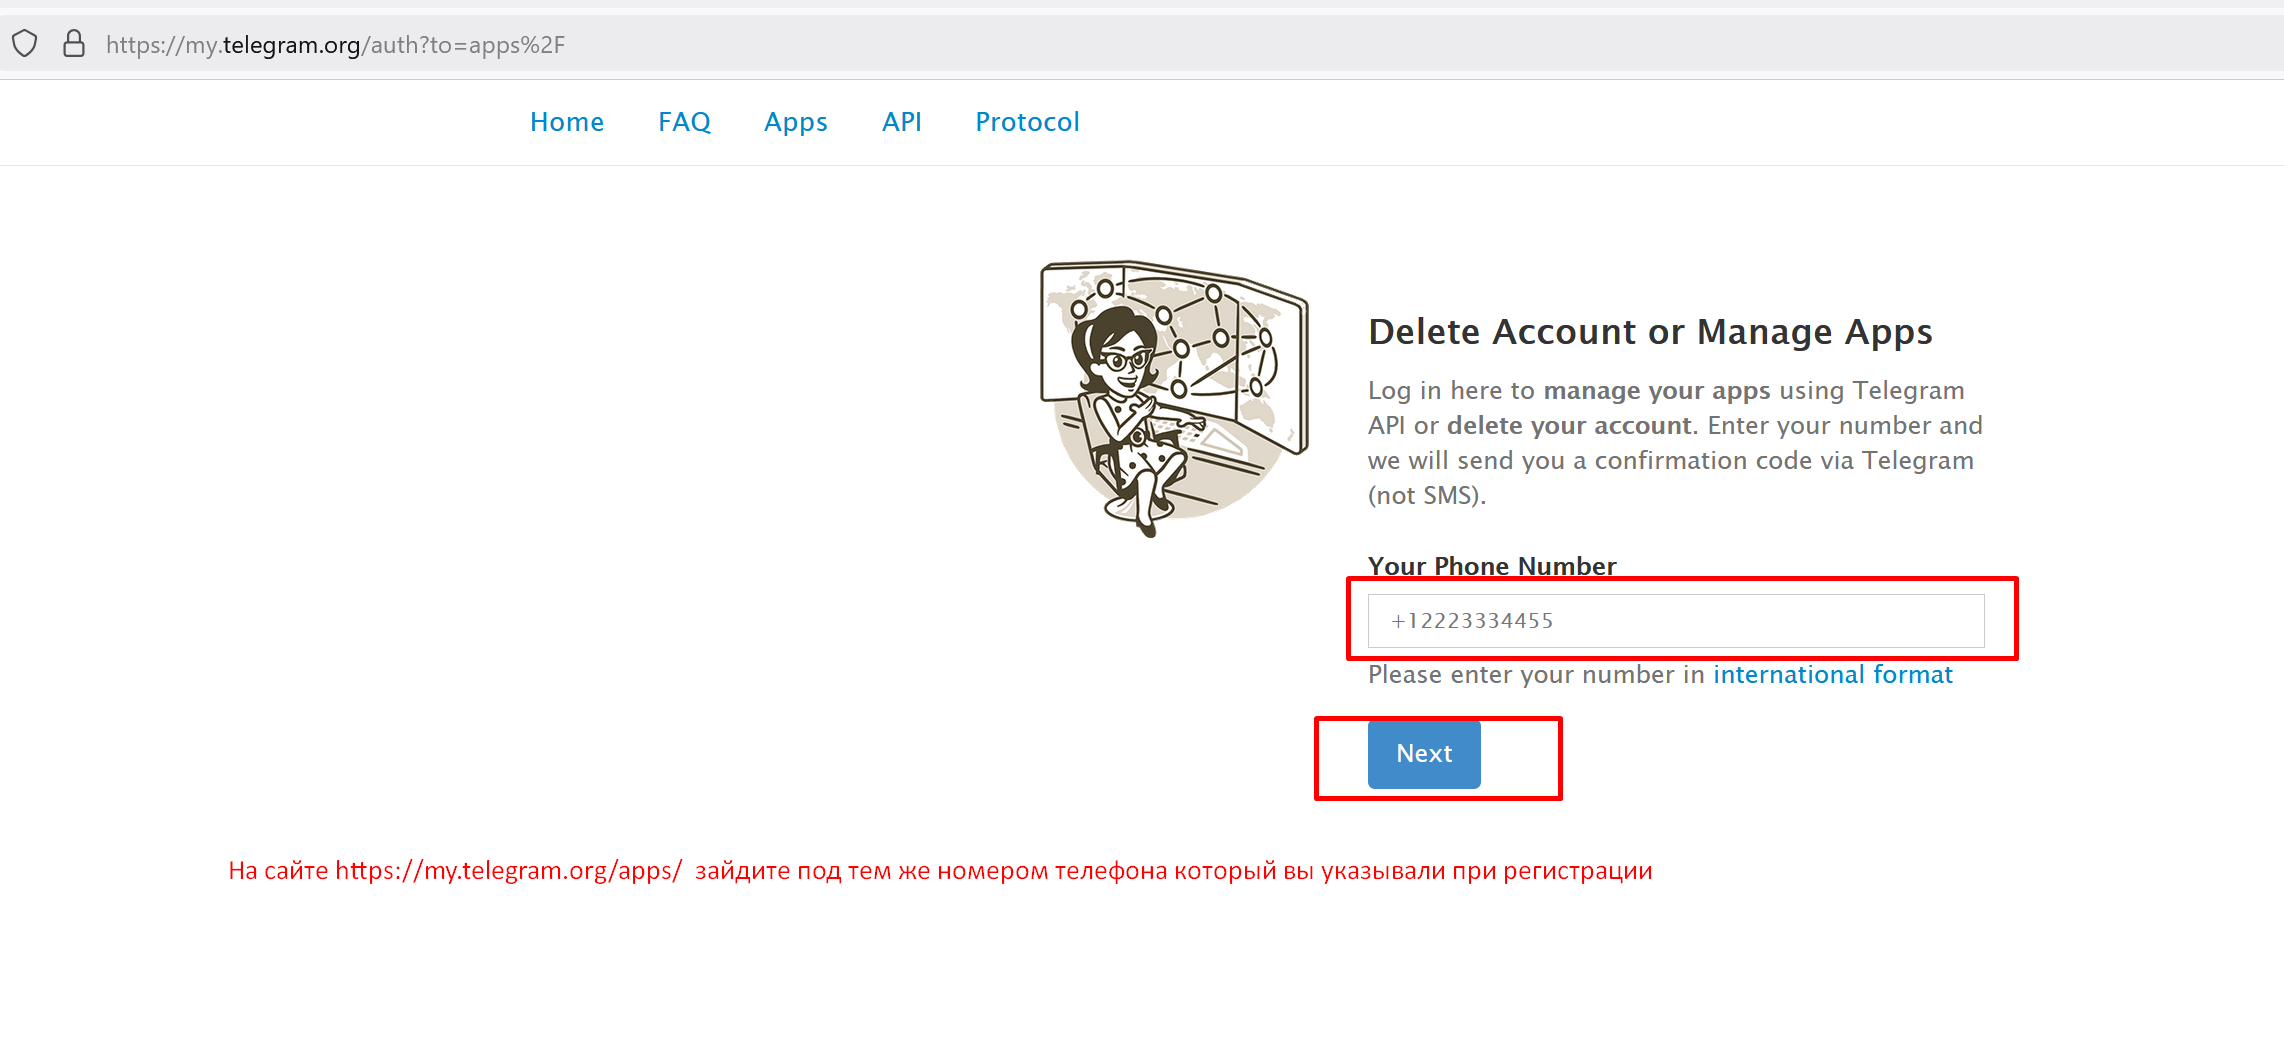Go to the FAQ page
This screenshot has height=1046, width=2284.
tap(684, 122)
